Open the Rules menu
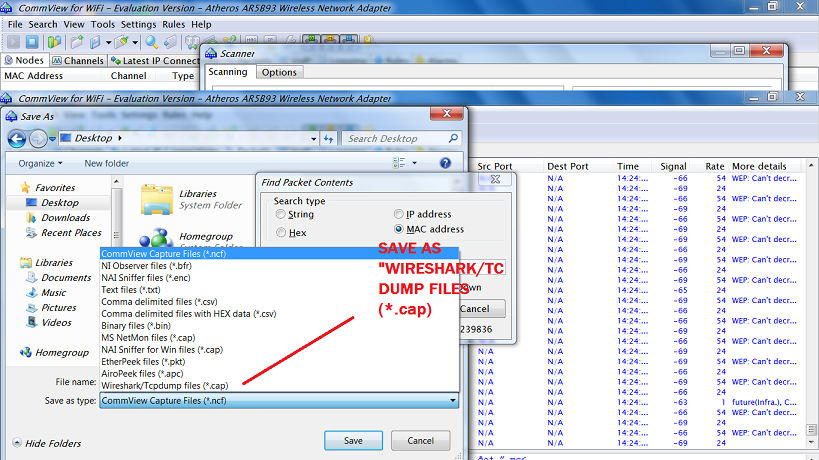This screenshot has width=819, height=460. tap(173, 25)
